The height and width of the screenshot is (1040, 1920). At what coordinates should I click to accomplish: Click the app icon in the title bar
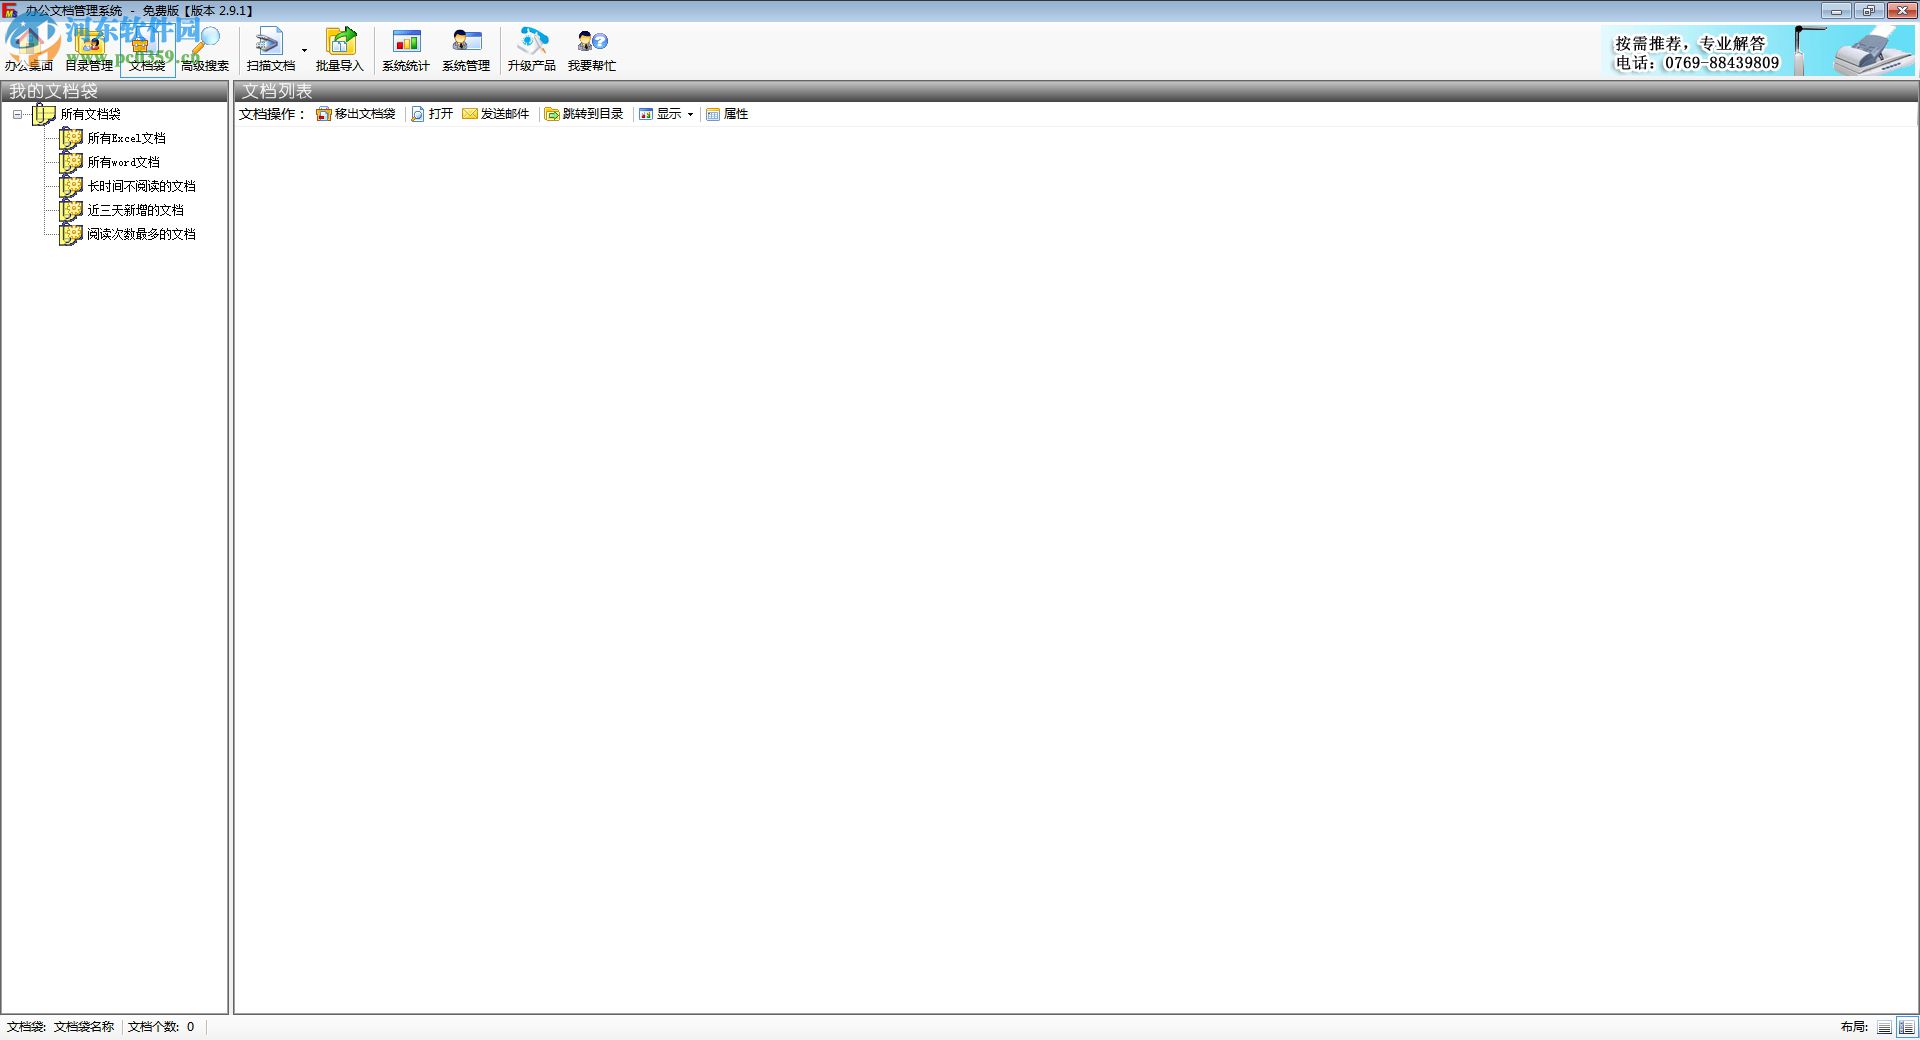pyautogui.click(x=10, y=11)
